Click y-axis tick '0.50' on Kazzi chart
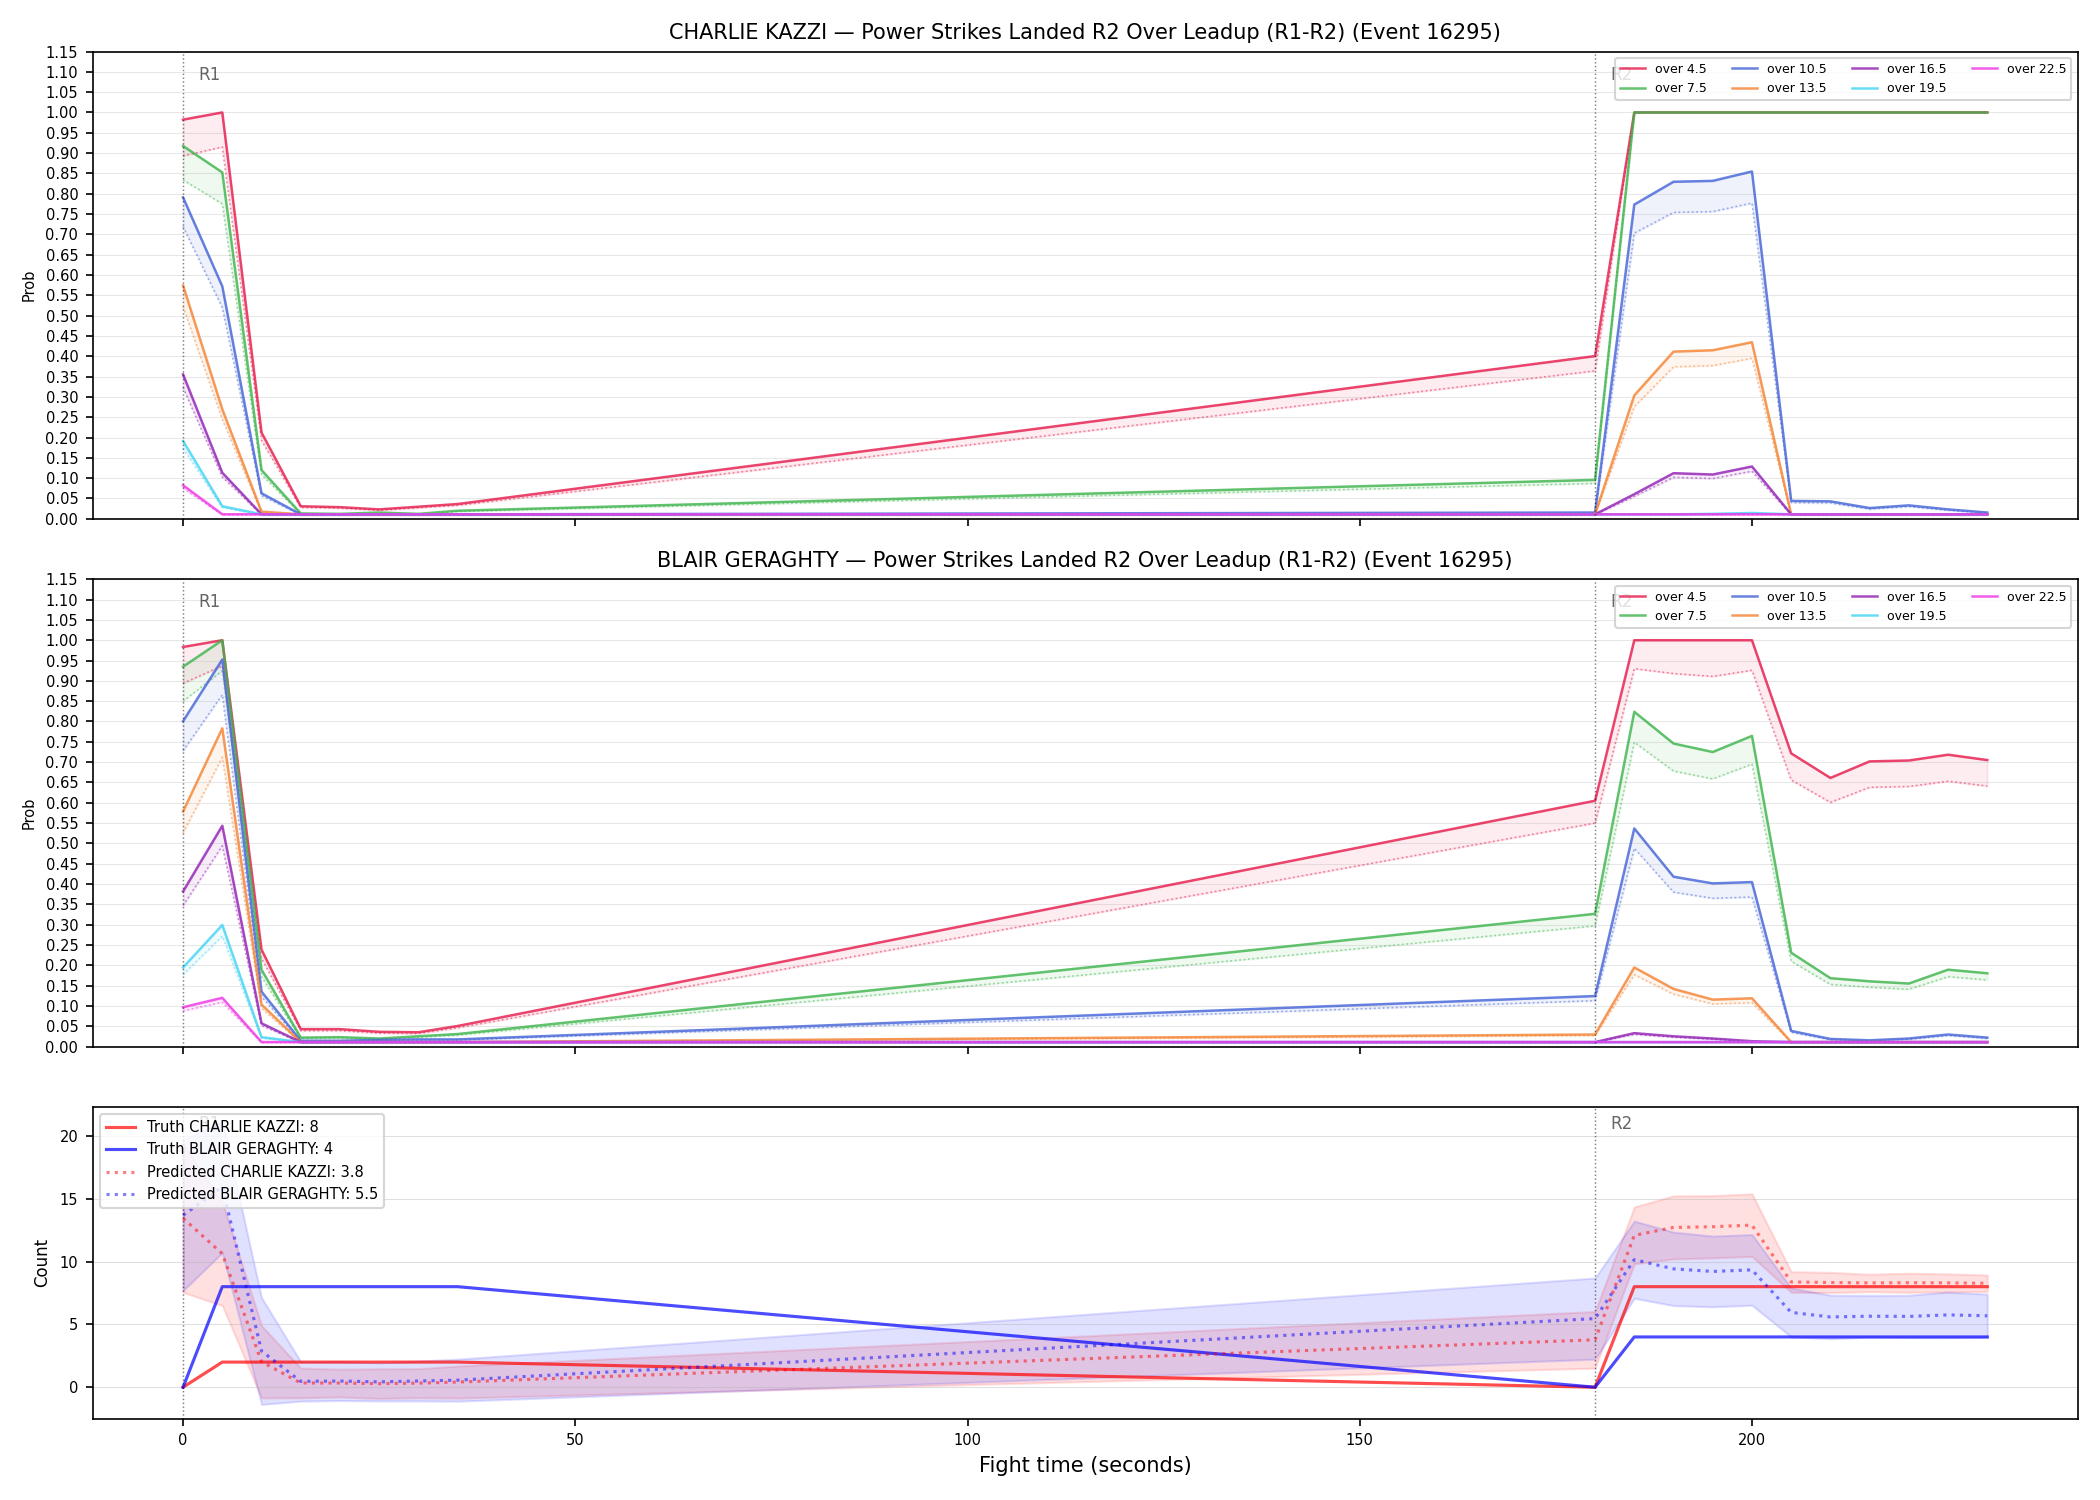The height and width of the screenshot is (1500, 2100). pos(62,316)
